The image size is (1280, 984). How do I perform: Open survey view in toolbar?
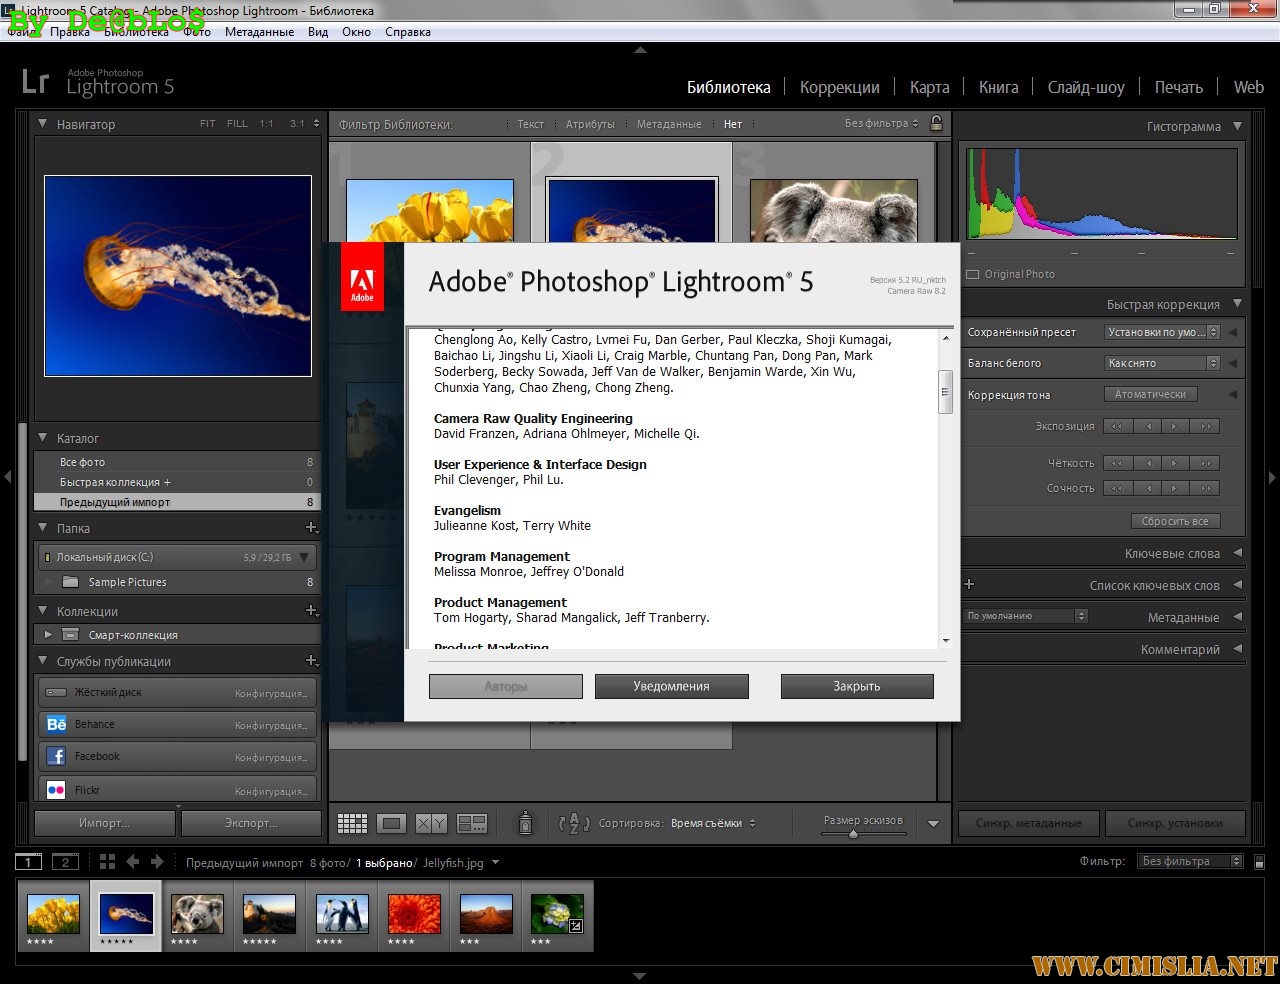pyautogui.click(x=471, y=823)
